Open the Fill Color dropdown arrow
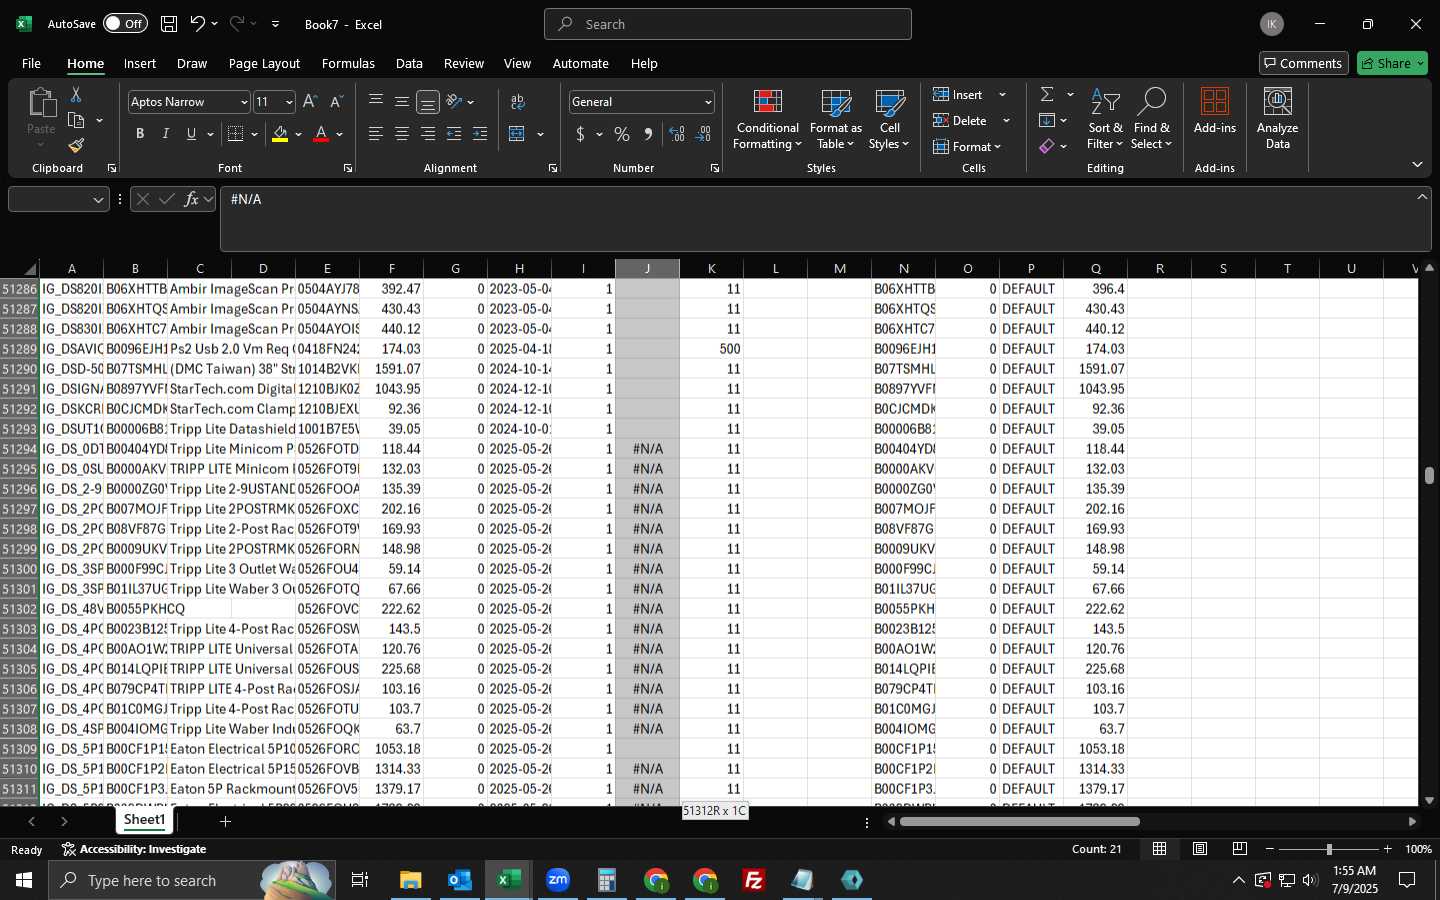The height and width of the screenshot is (900, 1440). (298, 134)
